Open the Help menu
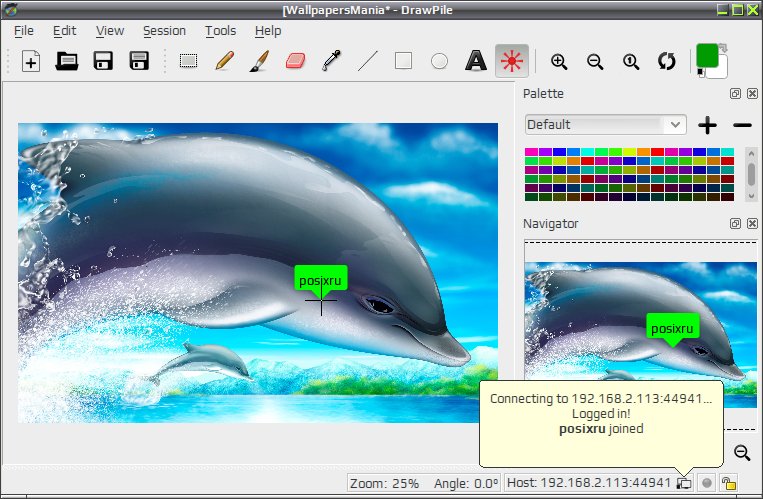This screenshot has width=763, height=499. point(268,31)
